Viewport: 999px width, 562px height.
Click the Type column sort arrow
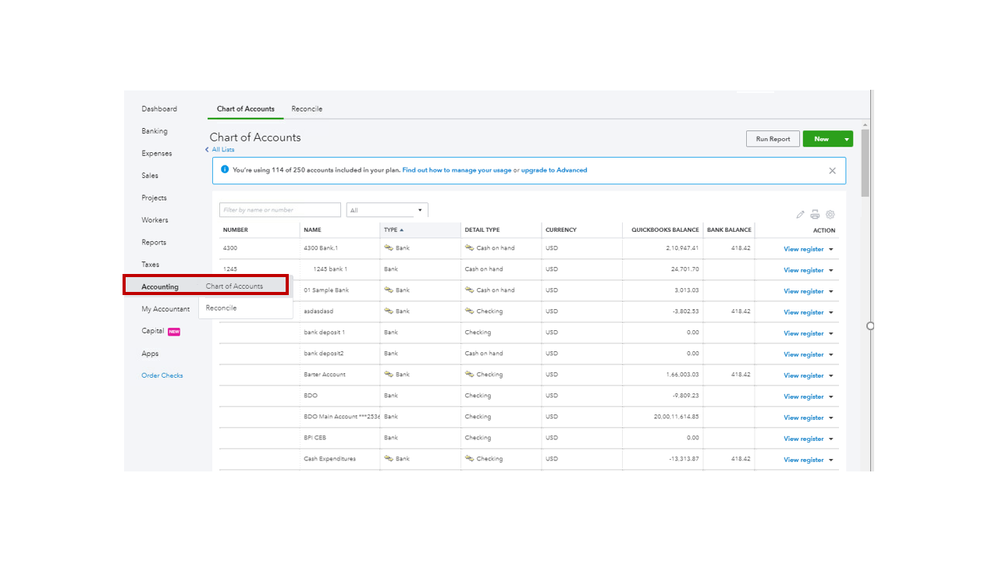point(402,230)
